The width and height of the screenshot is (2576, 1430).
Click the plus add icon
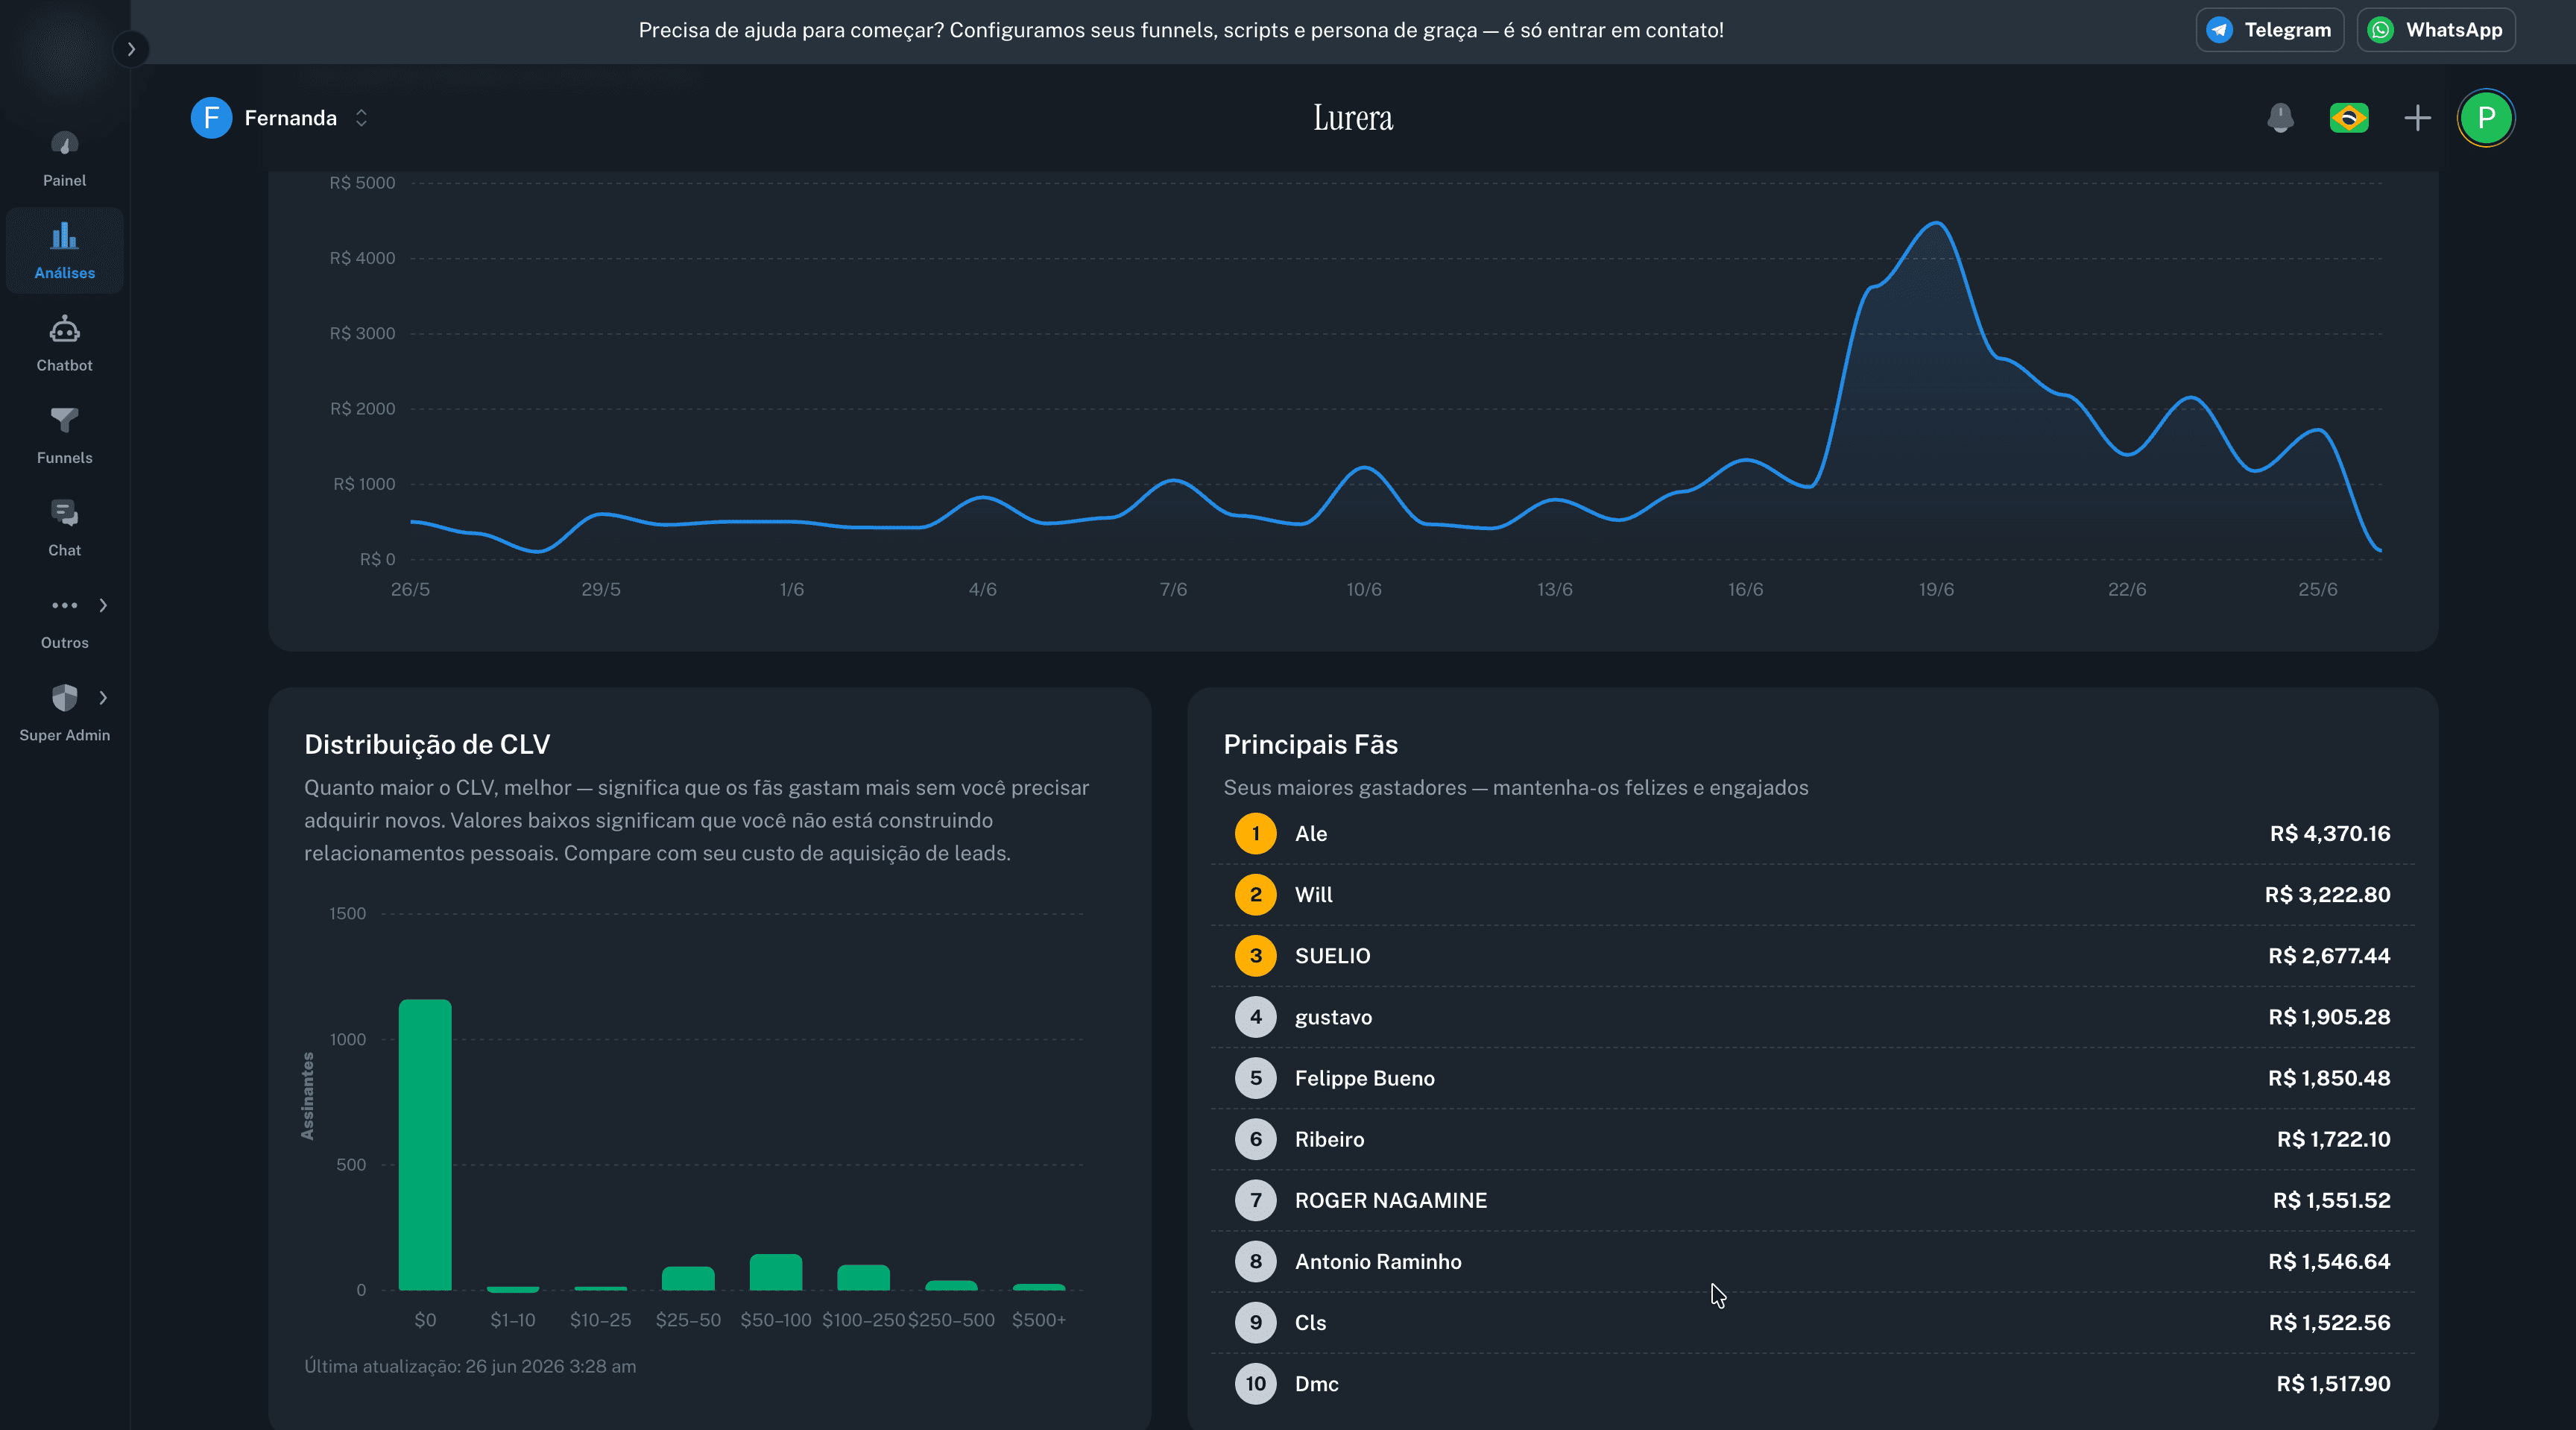point(2417,118)
